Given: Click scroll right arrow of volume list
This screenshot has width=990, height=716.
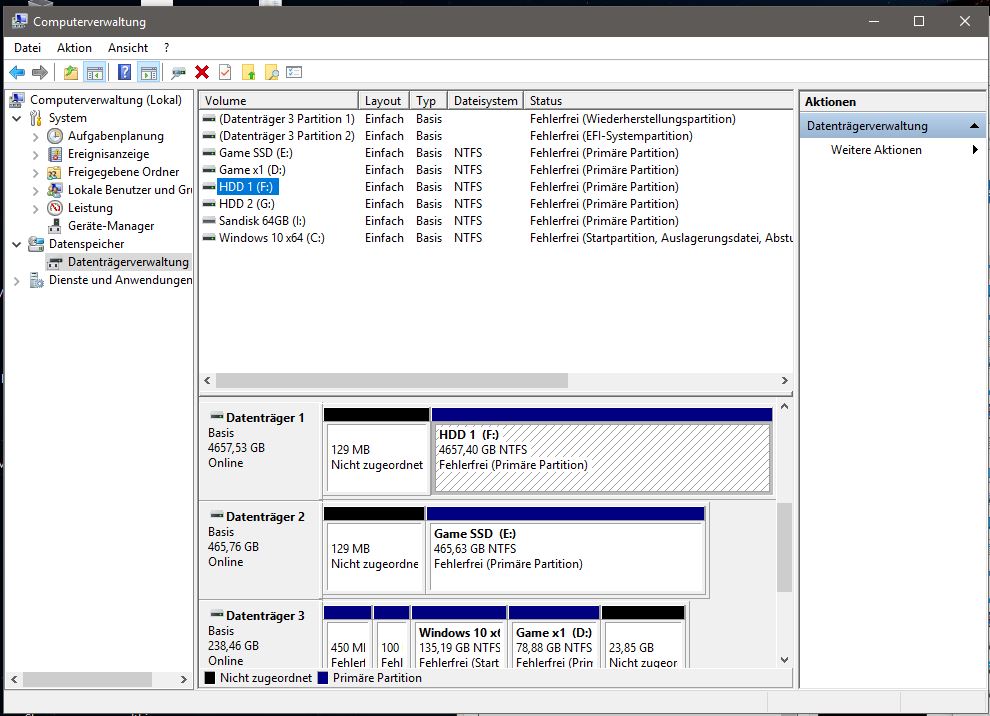Looking at the screenshot, I should tap(784, 381).
